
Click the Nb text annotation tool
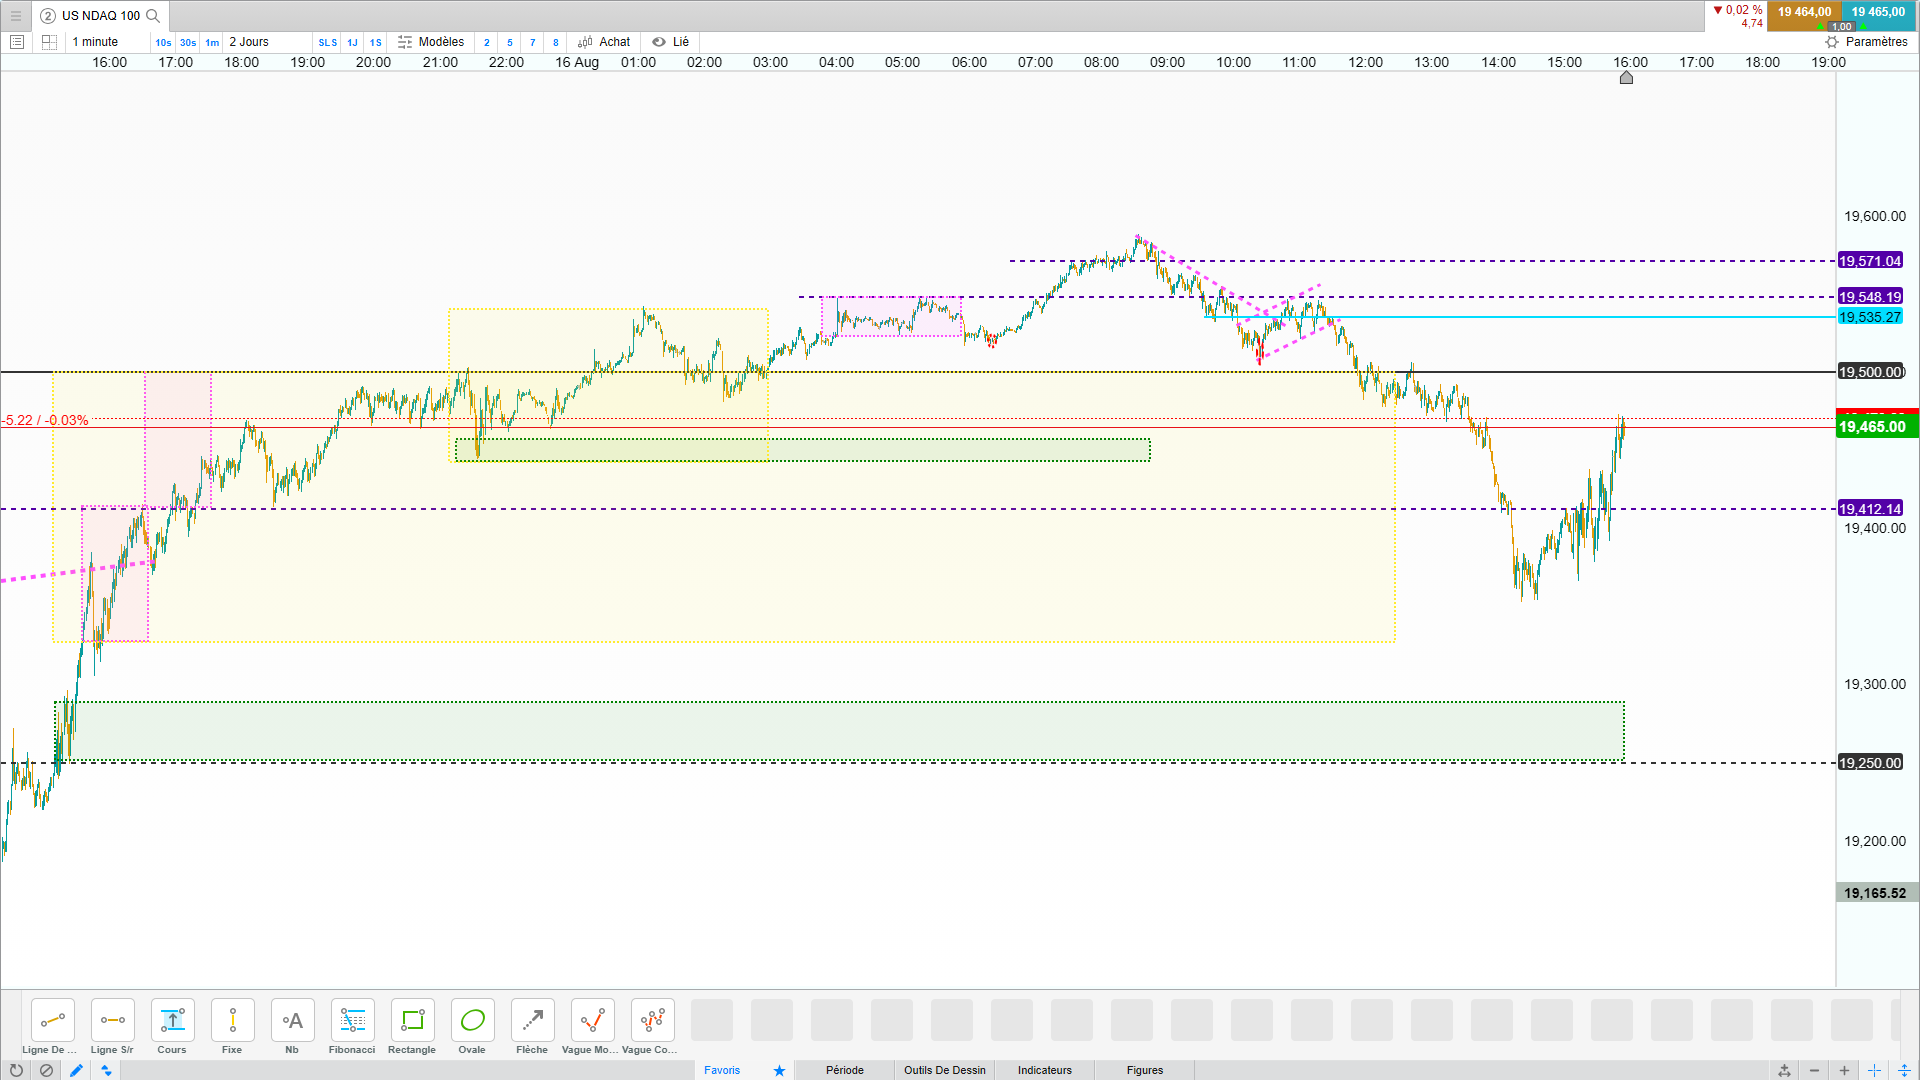pos(292,1021)
